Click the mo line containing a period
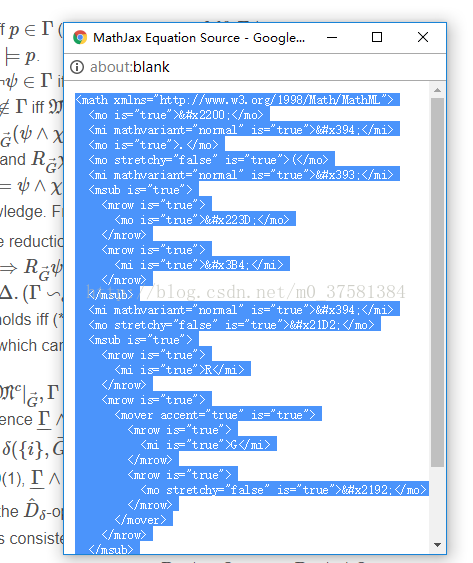Viewport: 473px width, 563px height. click(153, 145)
